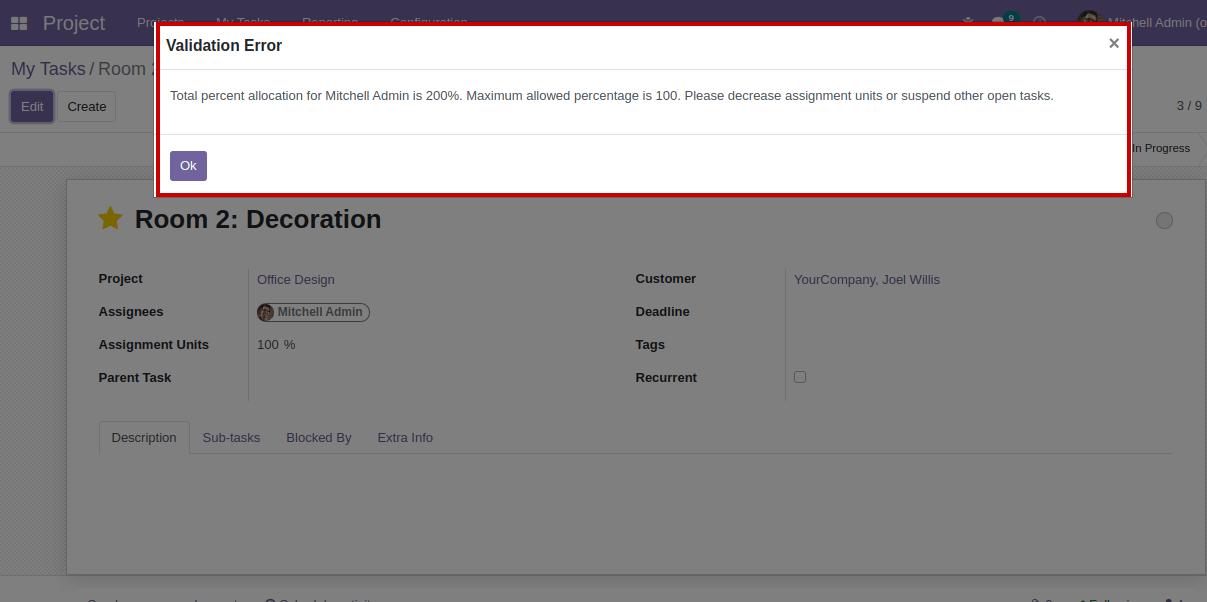The height and width of the screenshot is (602, 1207).
Task: Open the main apps menu grid icon
Action: click(18, 22)
